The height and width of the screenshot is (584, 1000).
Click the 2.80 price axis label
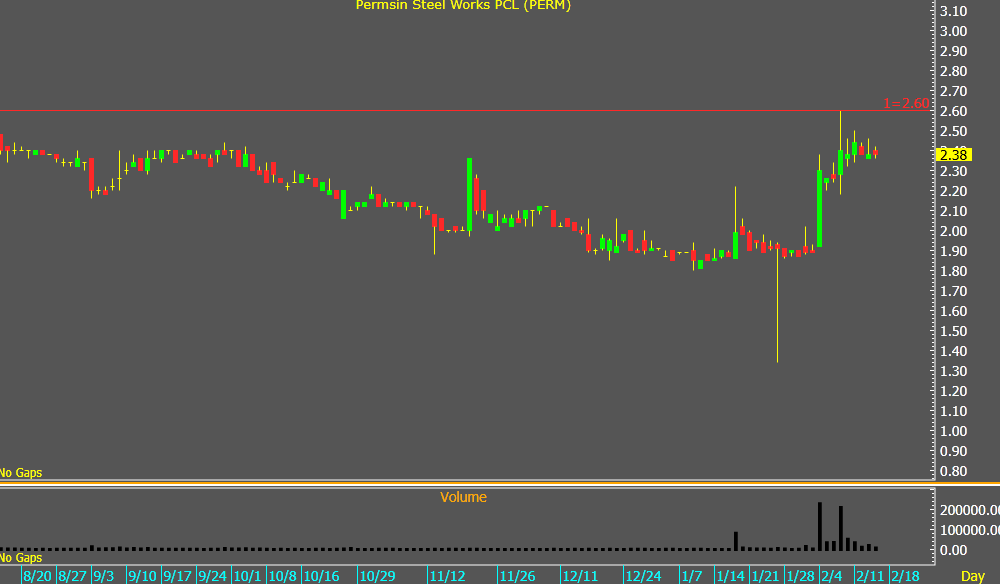(953, 71)
